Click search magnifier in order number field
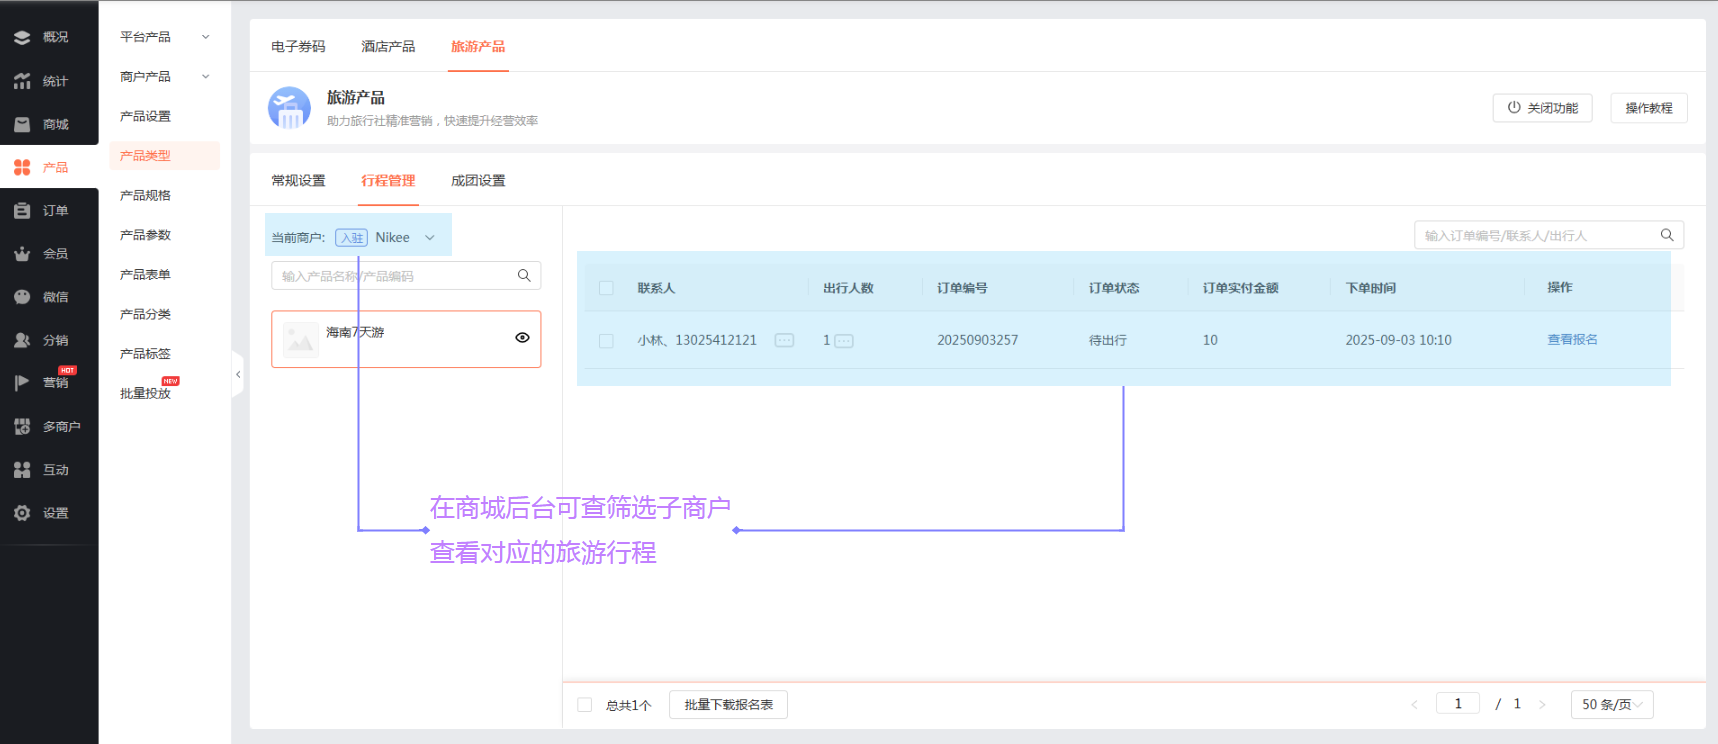1718x744 pixels. click(x=1667, y=235)
